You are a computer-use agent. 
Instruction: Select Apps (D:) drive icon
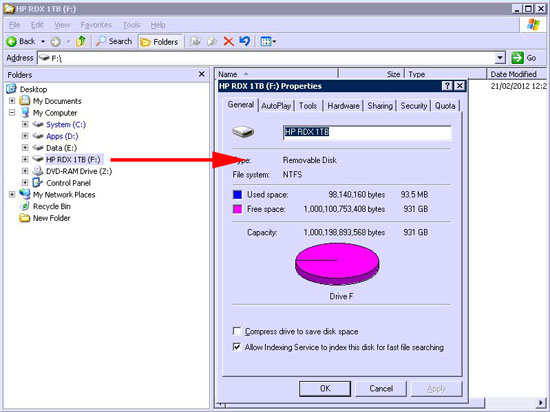click(x=38, y=136)
